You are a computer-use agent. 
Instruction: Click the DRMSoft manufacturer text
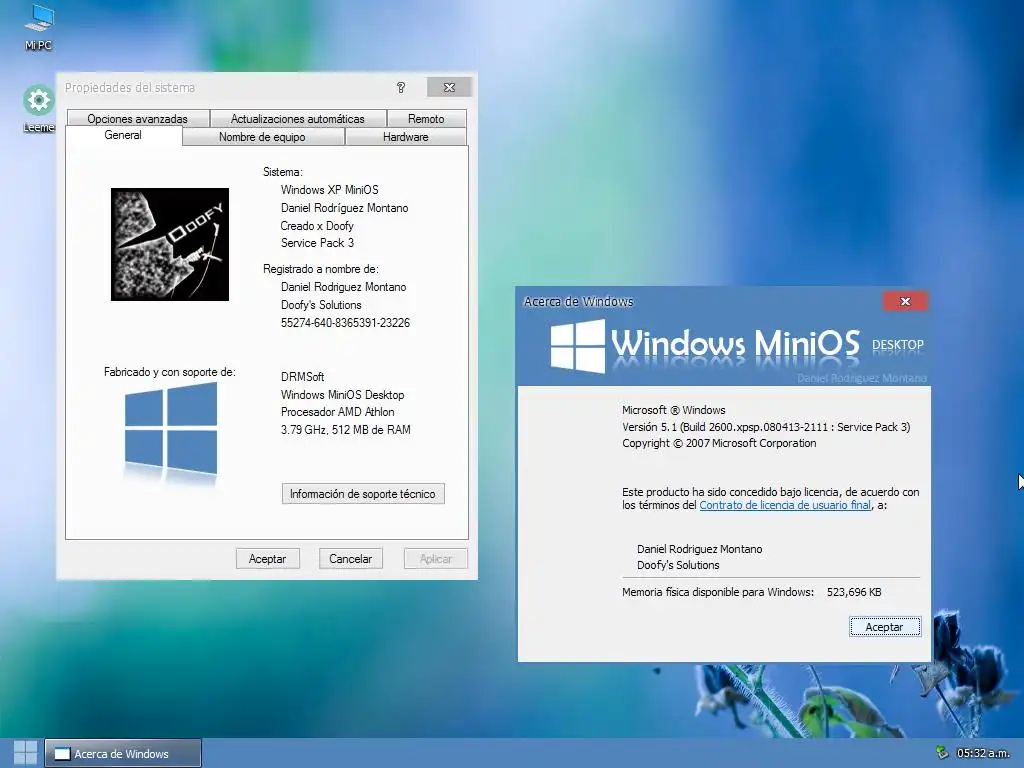[302, 377]
